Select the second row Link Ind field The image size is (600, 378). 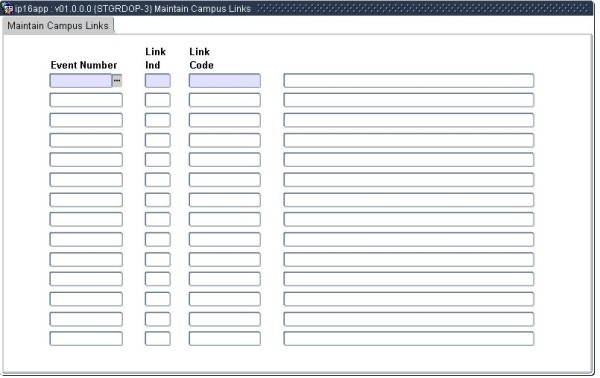coord(158,100)
